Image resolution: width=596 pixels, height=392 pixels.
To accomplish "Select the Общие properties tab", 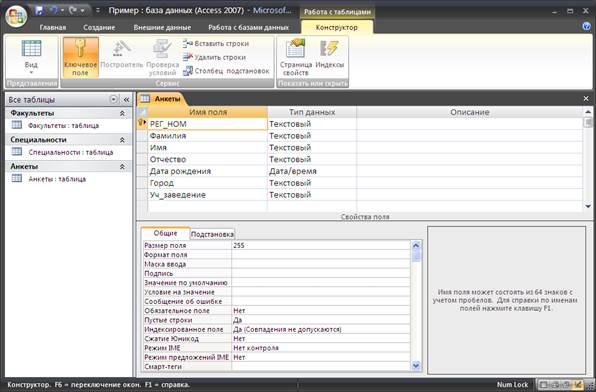I will tap(165, 233).
